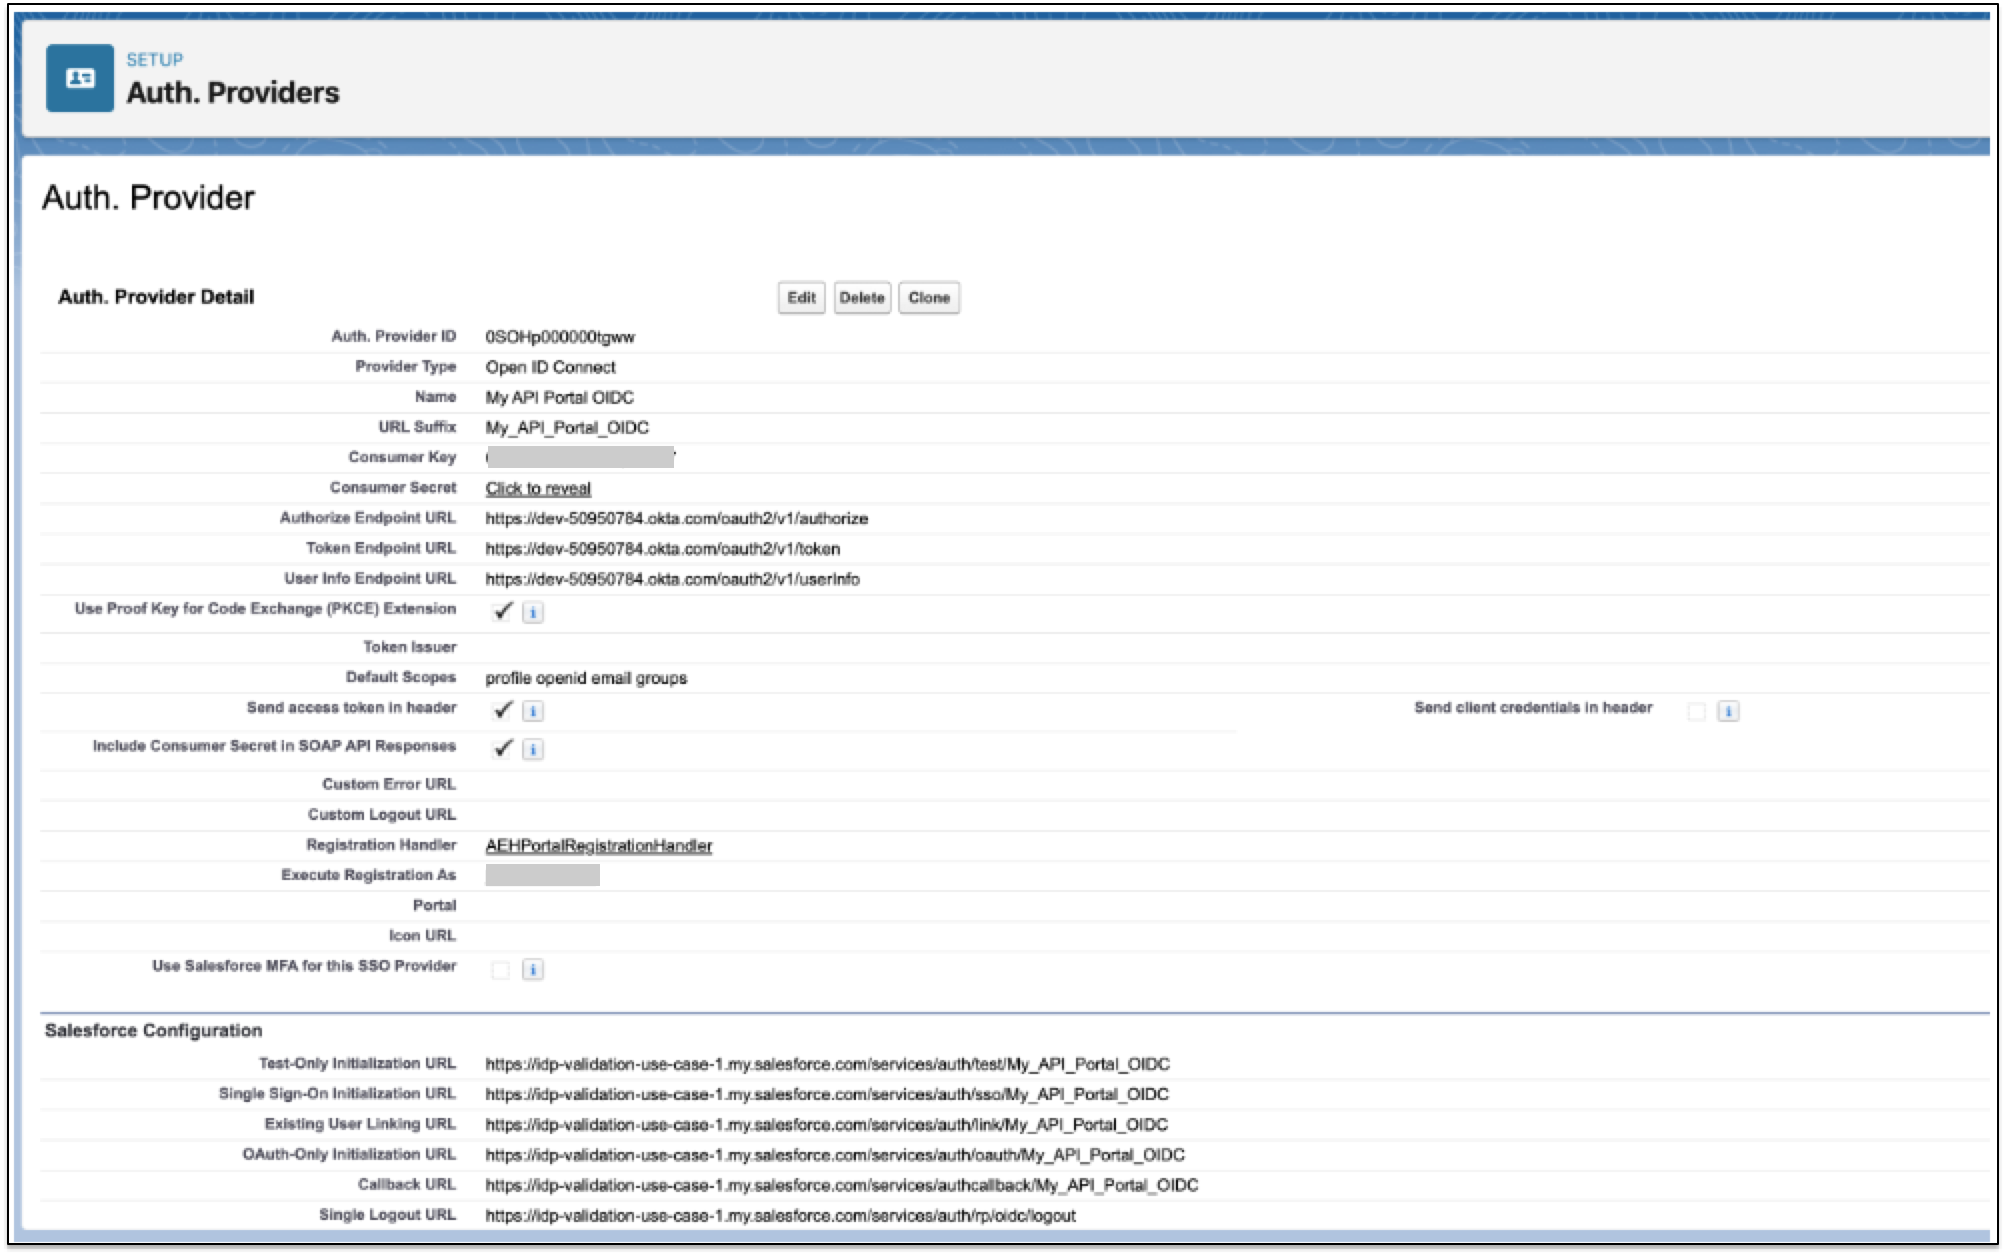Uncheck Use Proof Key for Code Exchange Extension

(502, 610)
